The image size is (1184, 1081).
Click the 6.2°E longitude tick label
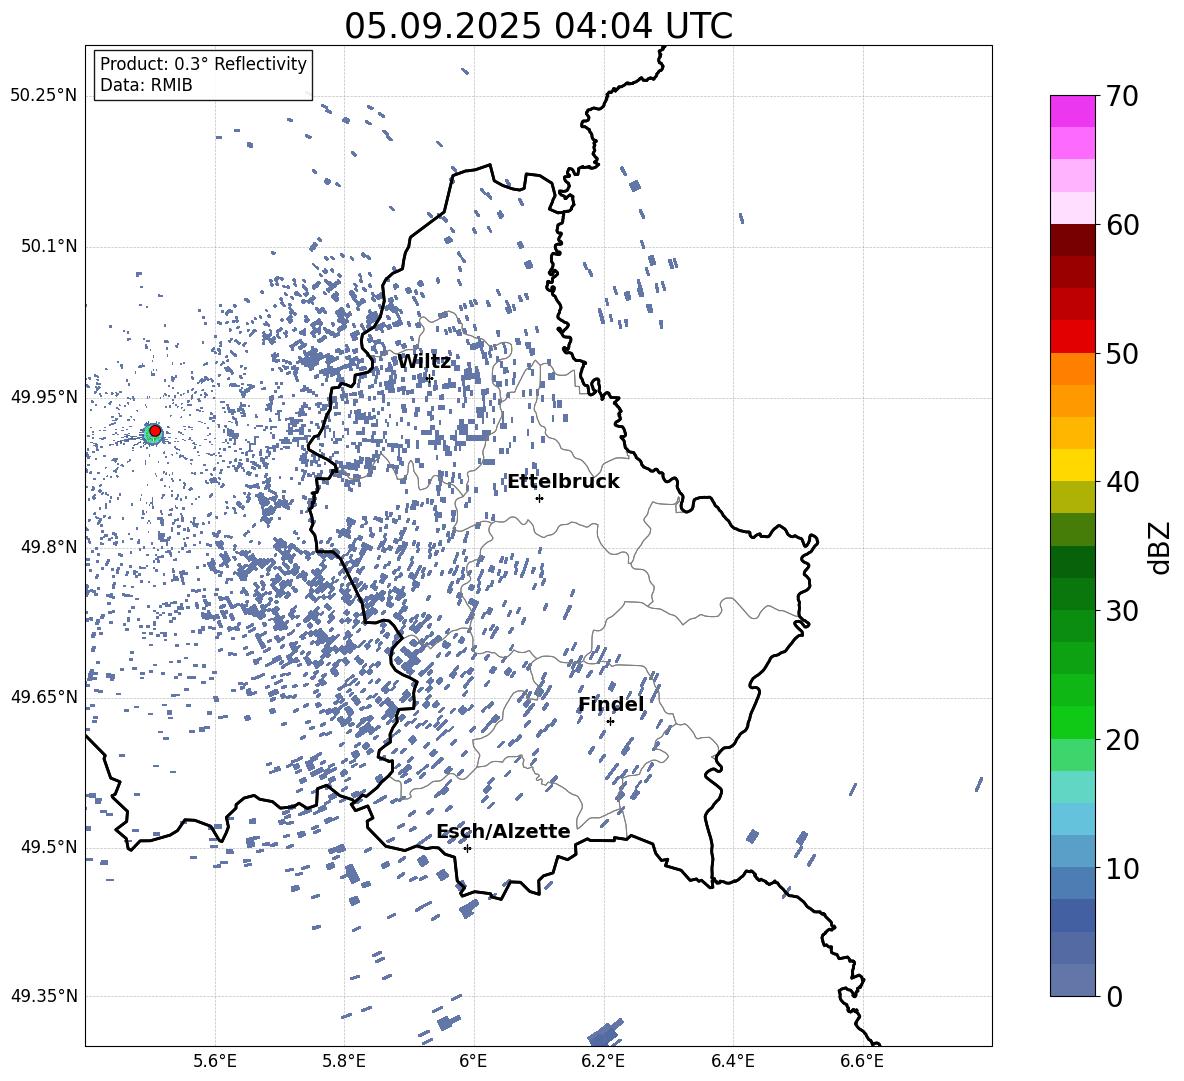603,1061
